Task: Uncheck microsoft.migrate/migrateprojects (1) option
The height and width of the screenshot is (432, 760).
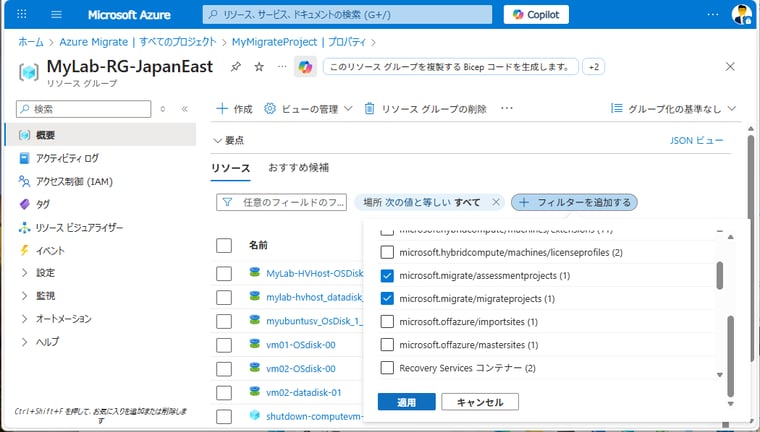Action: click(387, 299)
